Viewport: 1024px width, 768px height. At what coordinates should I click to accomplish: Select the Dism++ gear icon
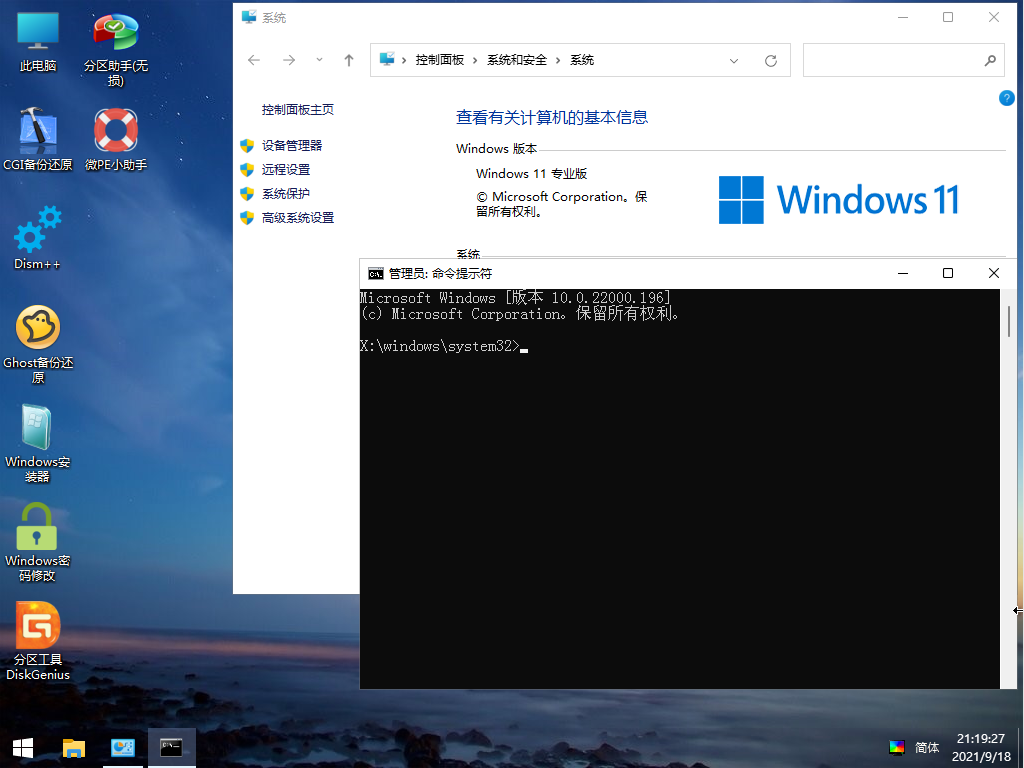pos(38,238)
